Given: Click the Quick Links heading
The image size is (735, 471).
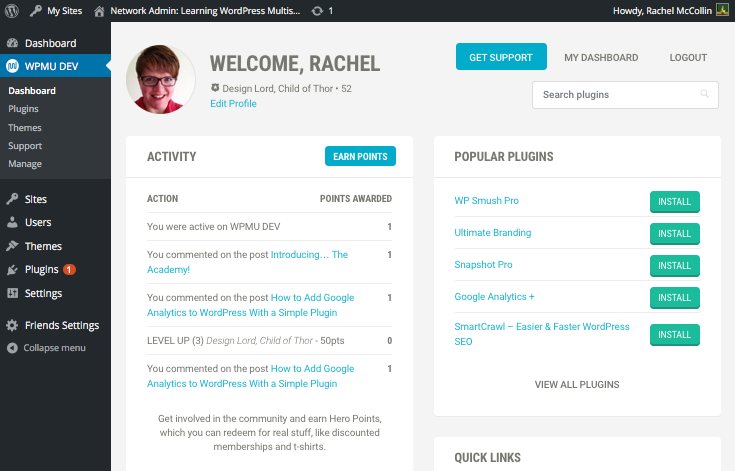Looking at the screenshot, I should tap(488, 457).
